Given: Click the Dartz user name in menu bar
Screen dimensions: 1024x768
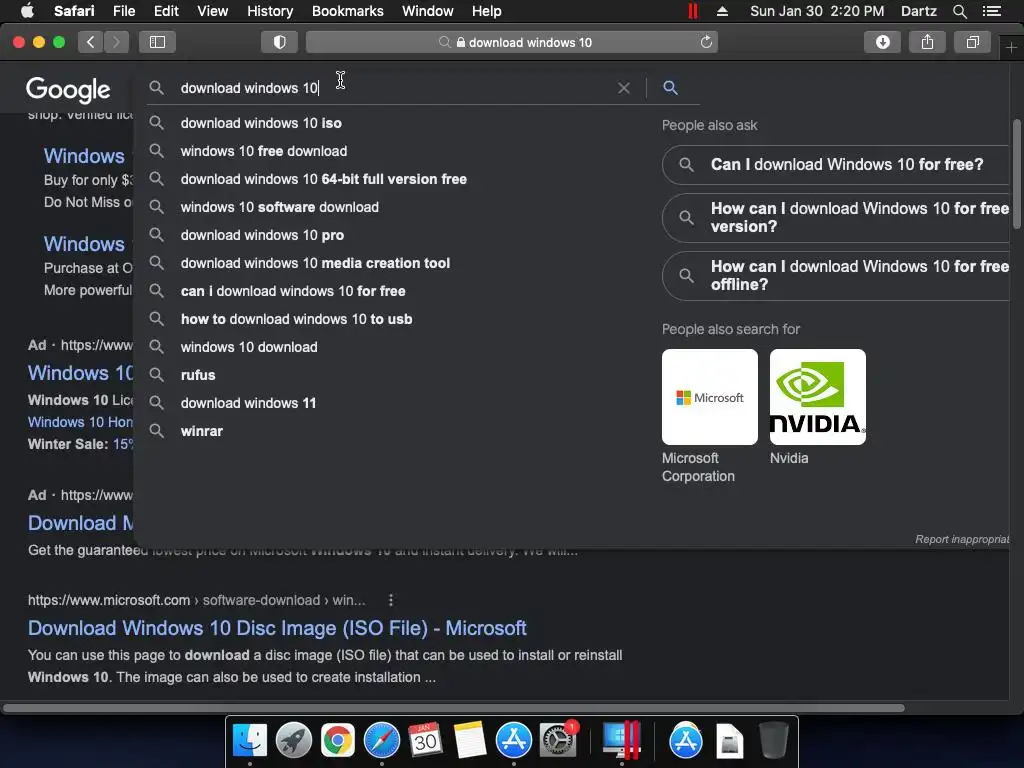Looking at the screenshot, I should [x=918, y=11].
